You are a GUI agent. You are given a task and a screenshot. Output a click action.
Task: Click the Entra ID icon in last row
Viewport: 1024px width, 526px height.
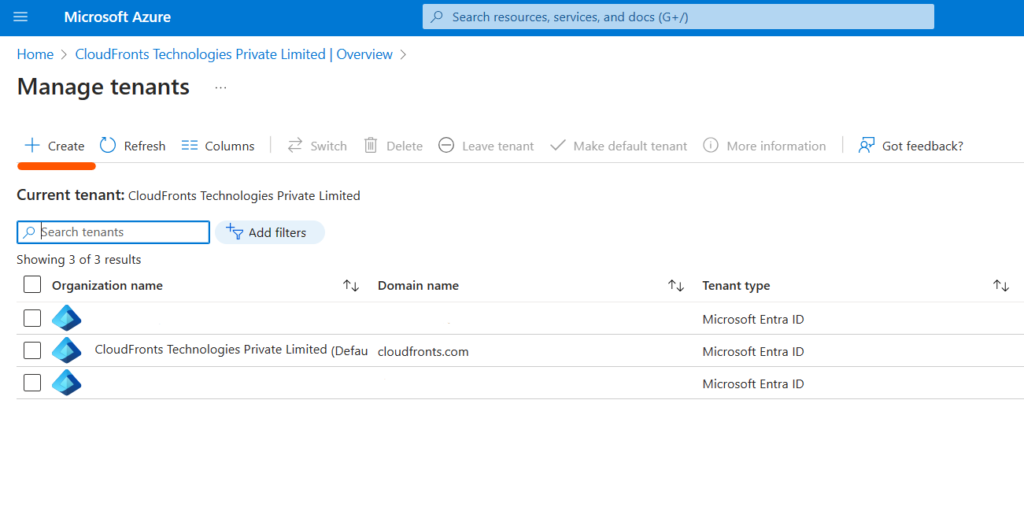(x=67, y=383)
